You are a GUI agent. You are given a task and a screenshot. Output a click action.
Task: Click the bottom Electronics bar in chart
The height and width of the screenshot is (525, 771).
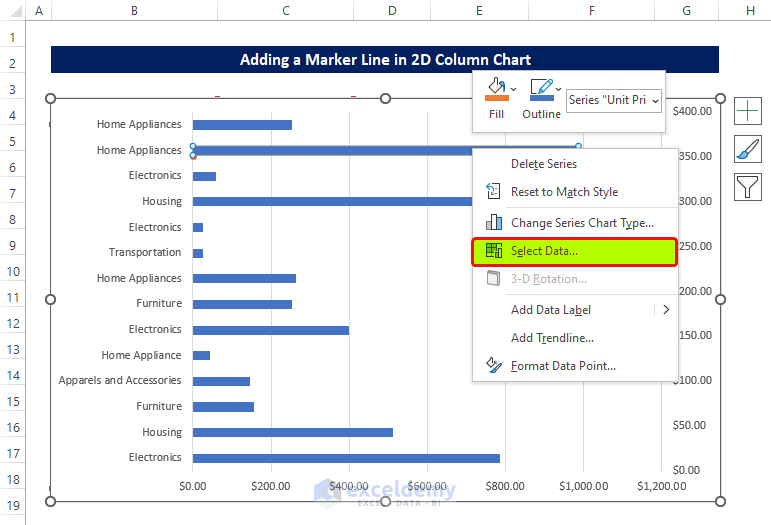(x=345, y=458)
